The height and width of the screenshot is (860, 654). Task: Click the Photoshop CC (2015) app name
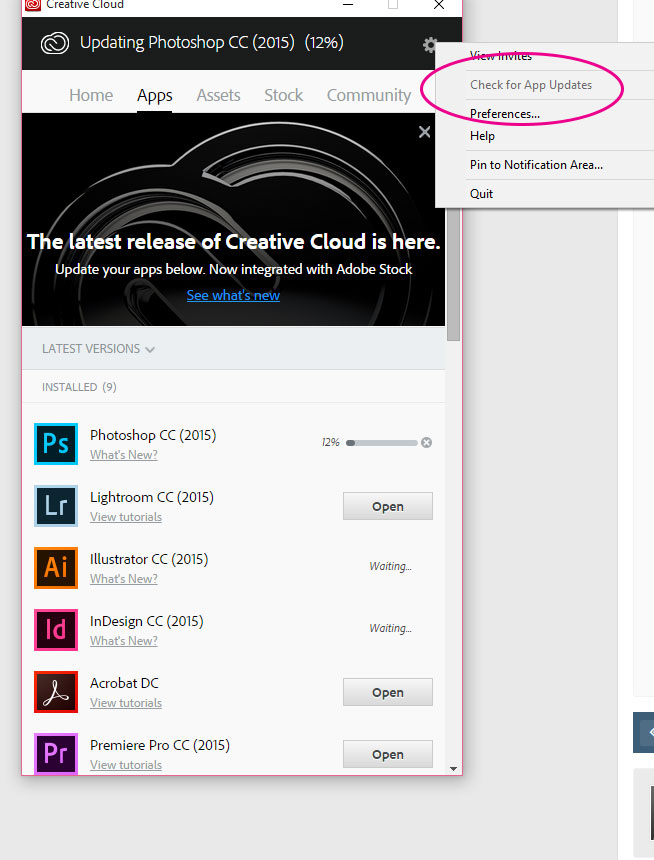coord(153,435)
